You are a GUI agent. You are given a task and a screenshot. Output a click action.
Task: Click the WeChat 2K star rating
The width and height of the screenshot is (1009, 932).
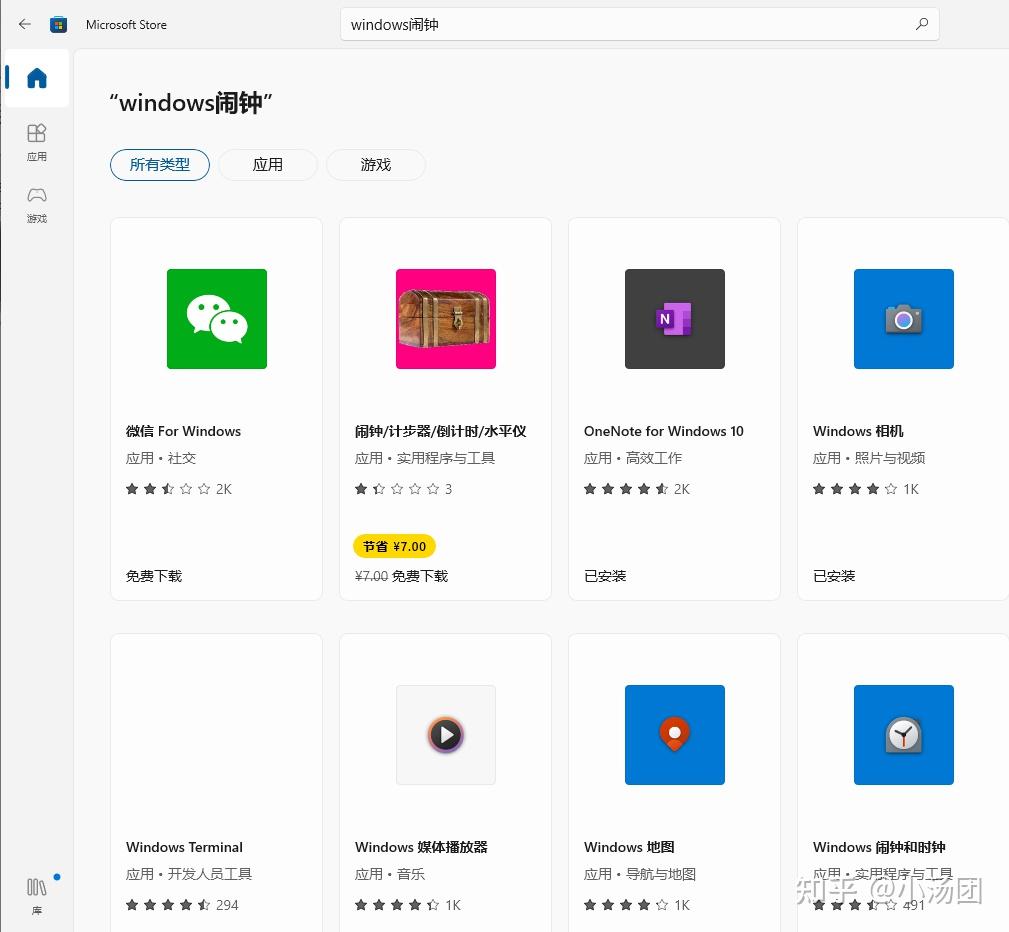pos(178,489)
